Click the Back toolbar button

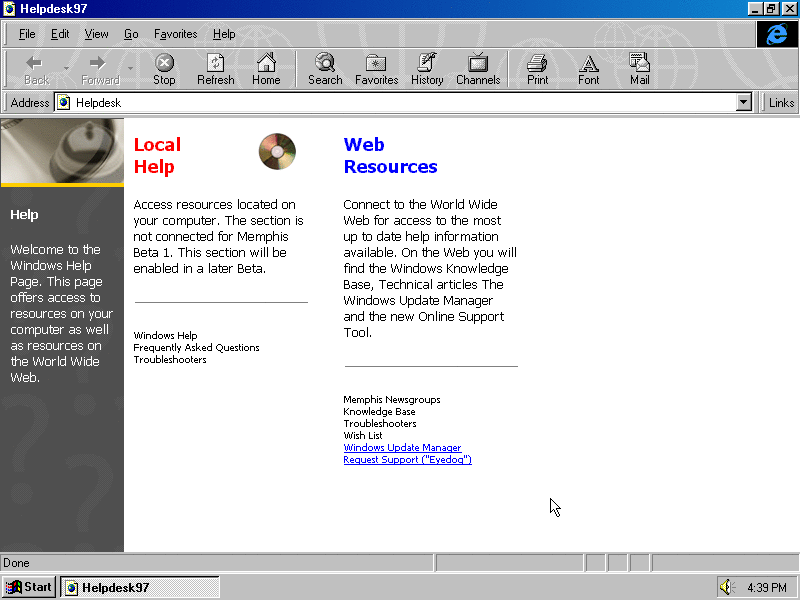click(37, 69)
